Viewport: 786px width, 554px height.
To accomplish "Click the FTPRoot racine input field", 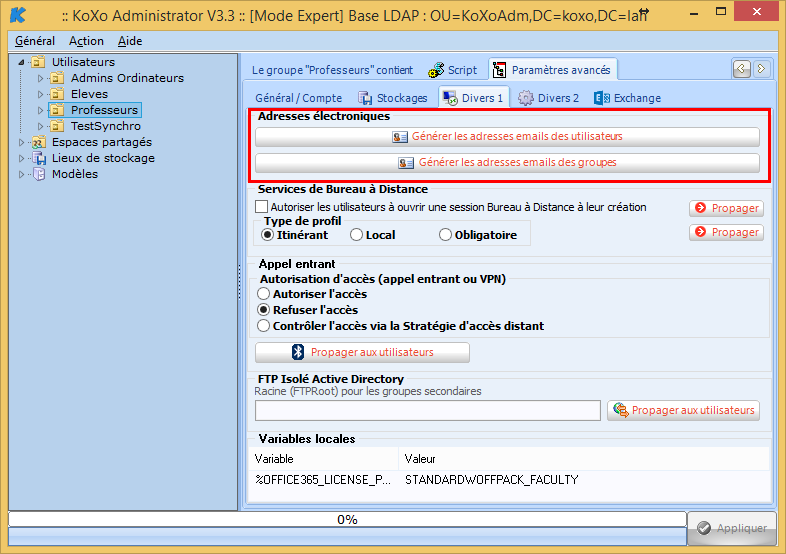I will point(428,410).
